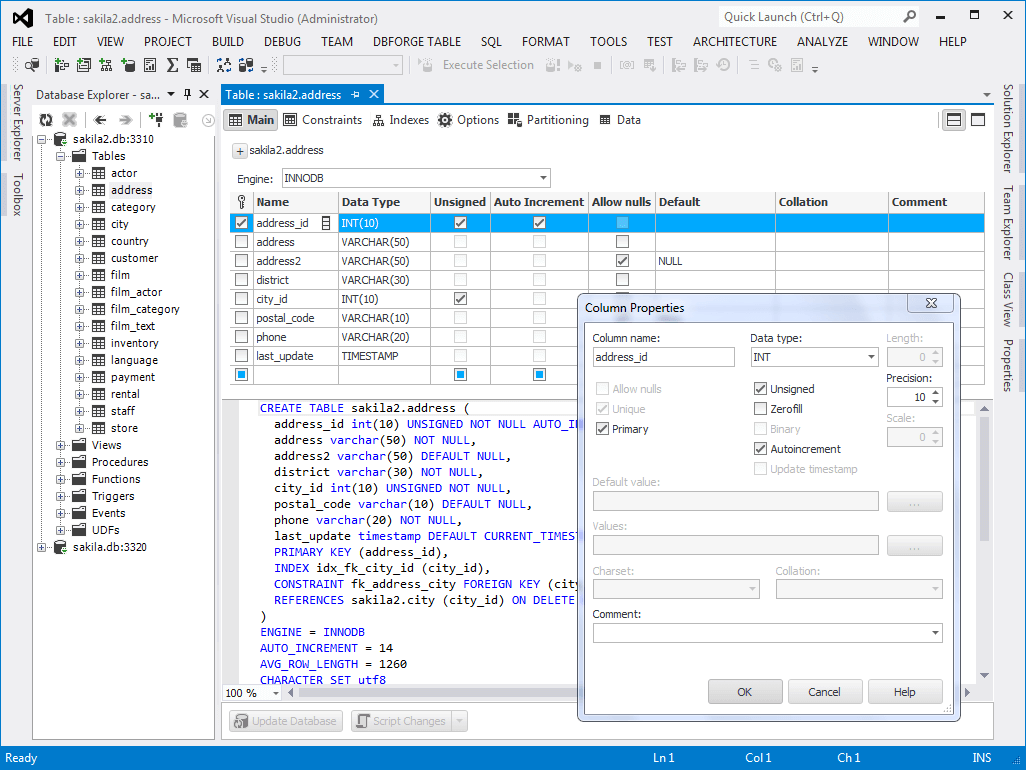The width and height of the screenshot is (1026, 770).
Task: Toggle Allow nulls for district row
Action: pos(622,279)
